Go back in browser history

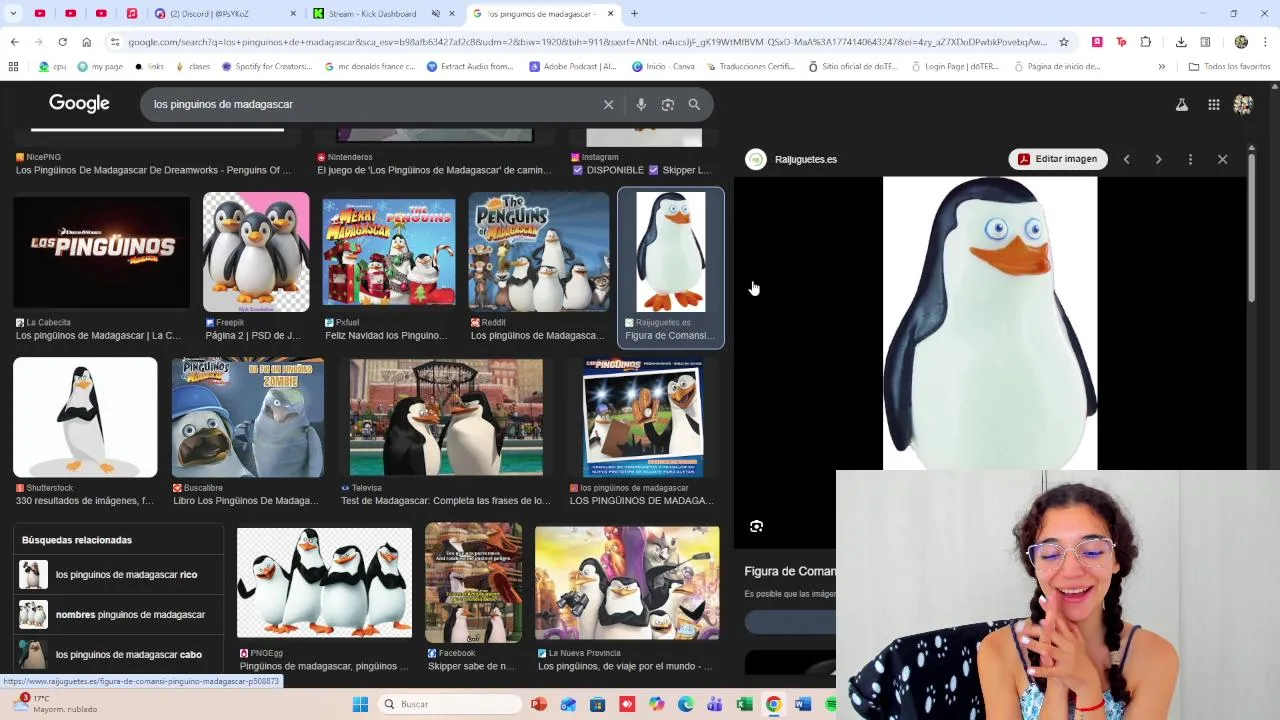click(x=14, y=42)
